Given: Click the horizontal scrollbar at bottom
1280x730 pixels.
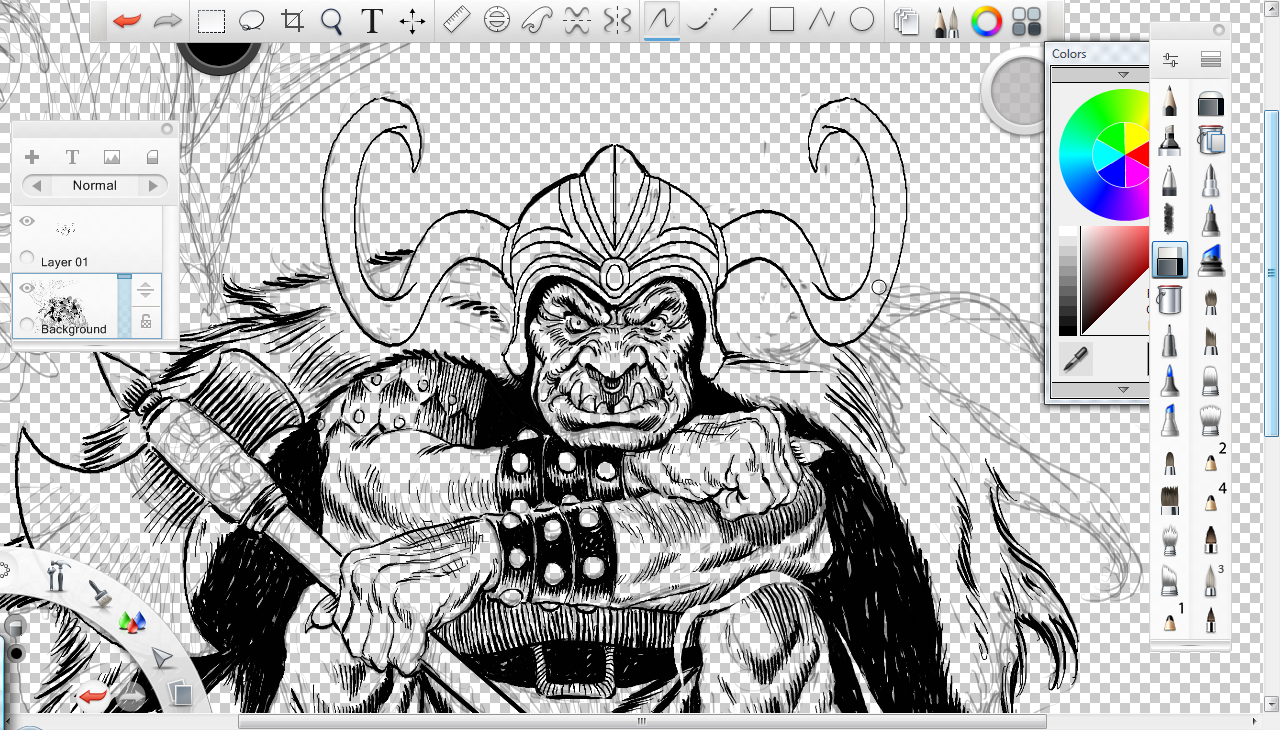Looking at the screenshot, I should [x=642, y=721].
